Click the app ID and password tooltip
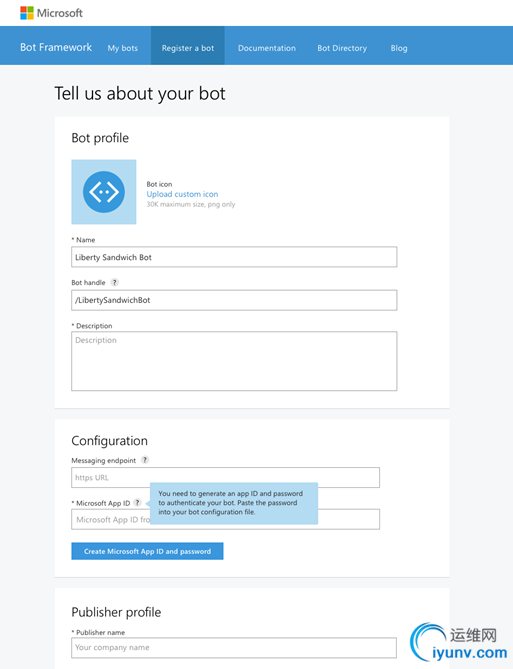 pos(234,503)
